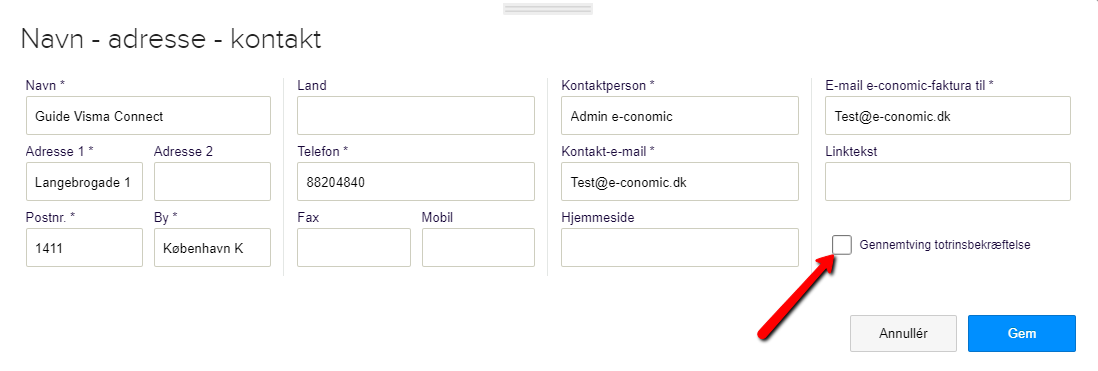The image size is (1098, 371).
Task: Click the empty Land field
Action: pyautogui.click(x=416, y=116)
